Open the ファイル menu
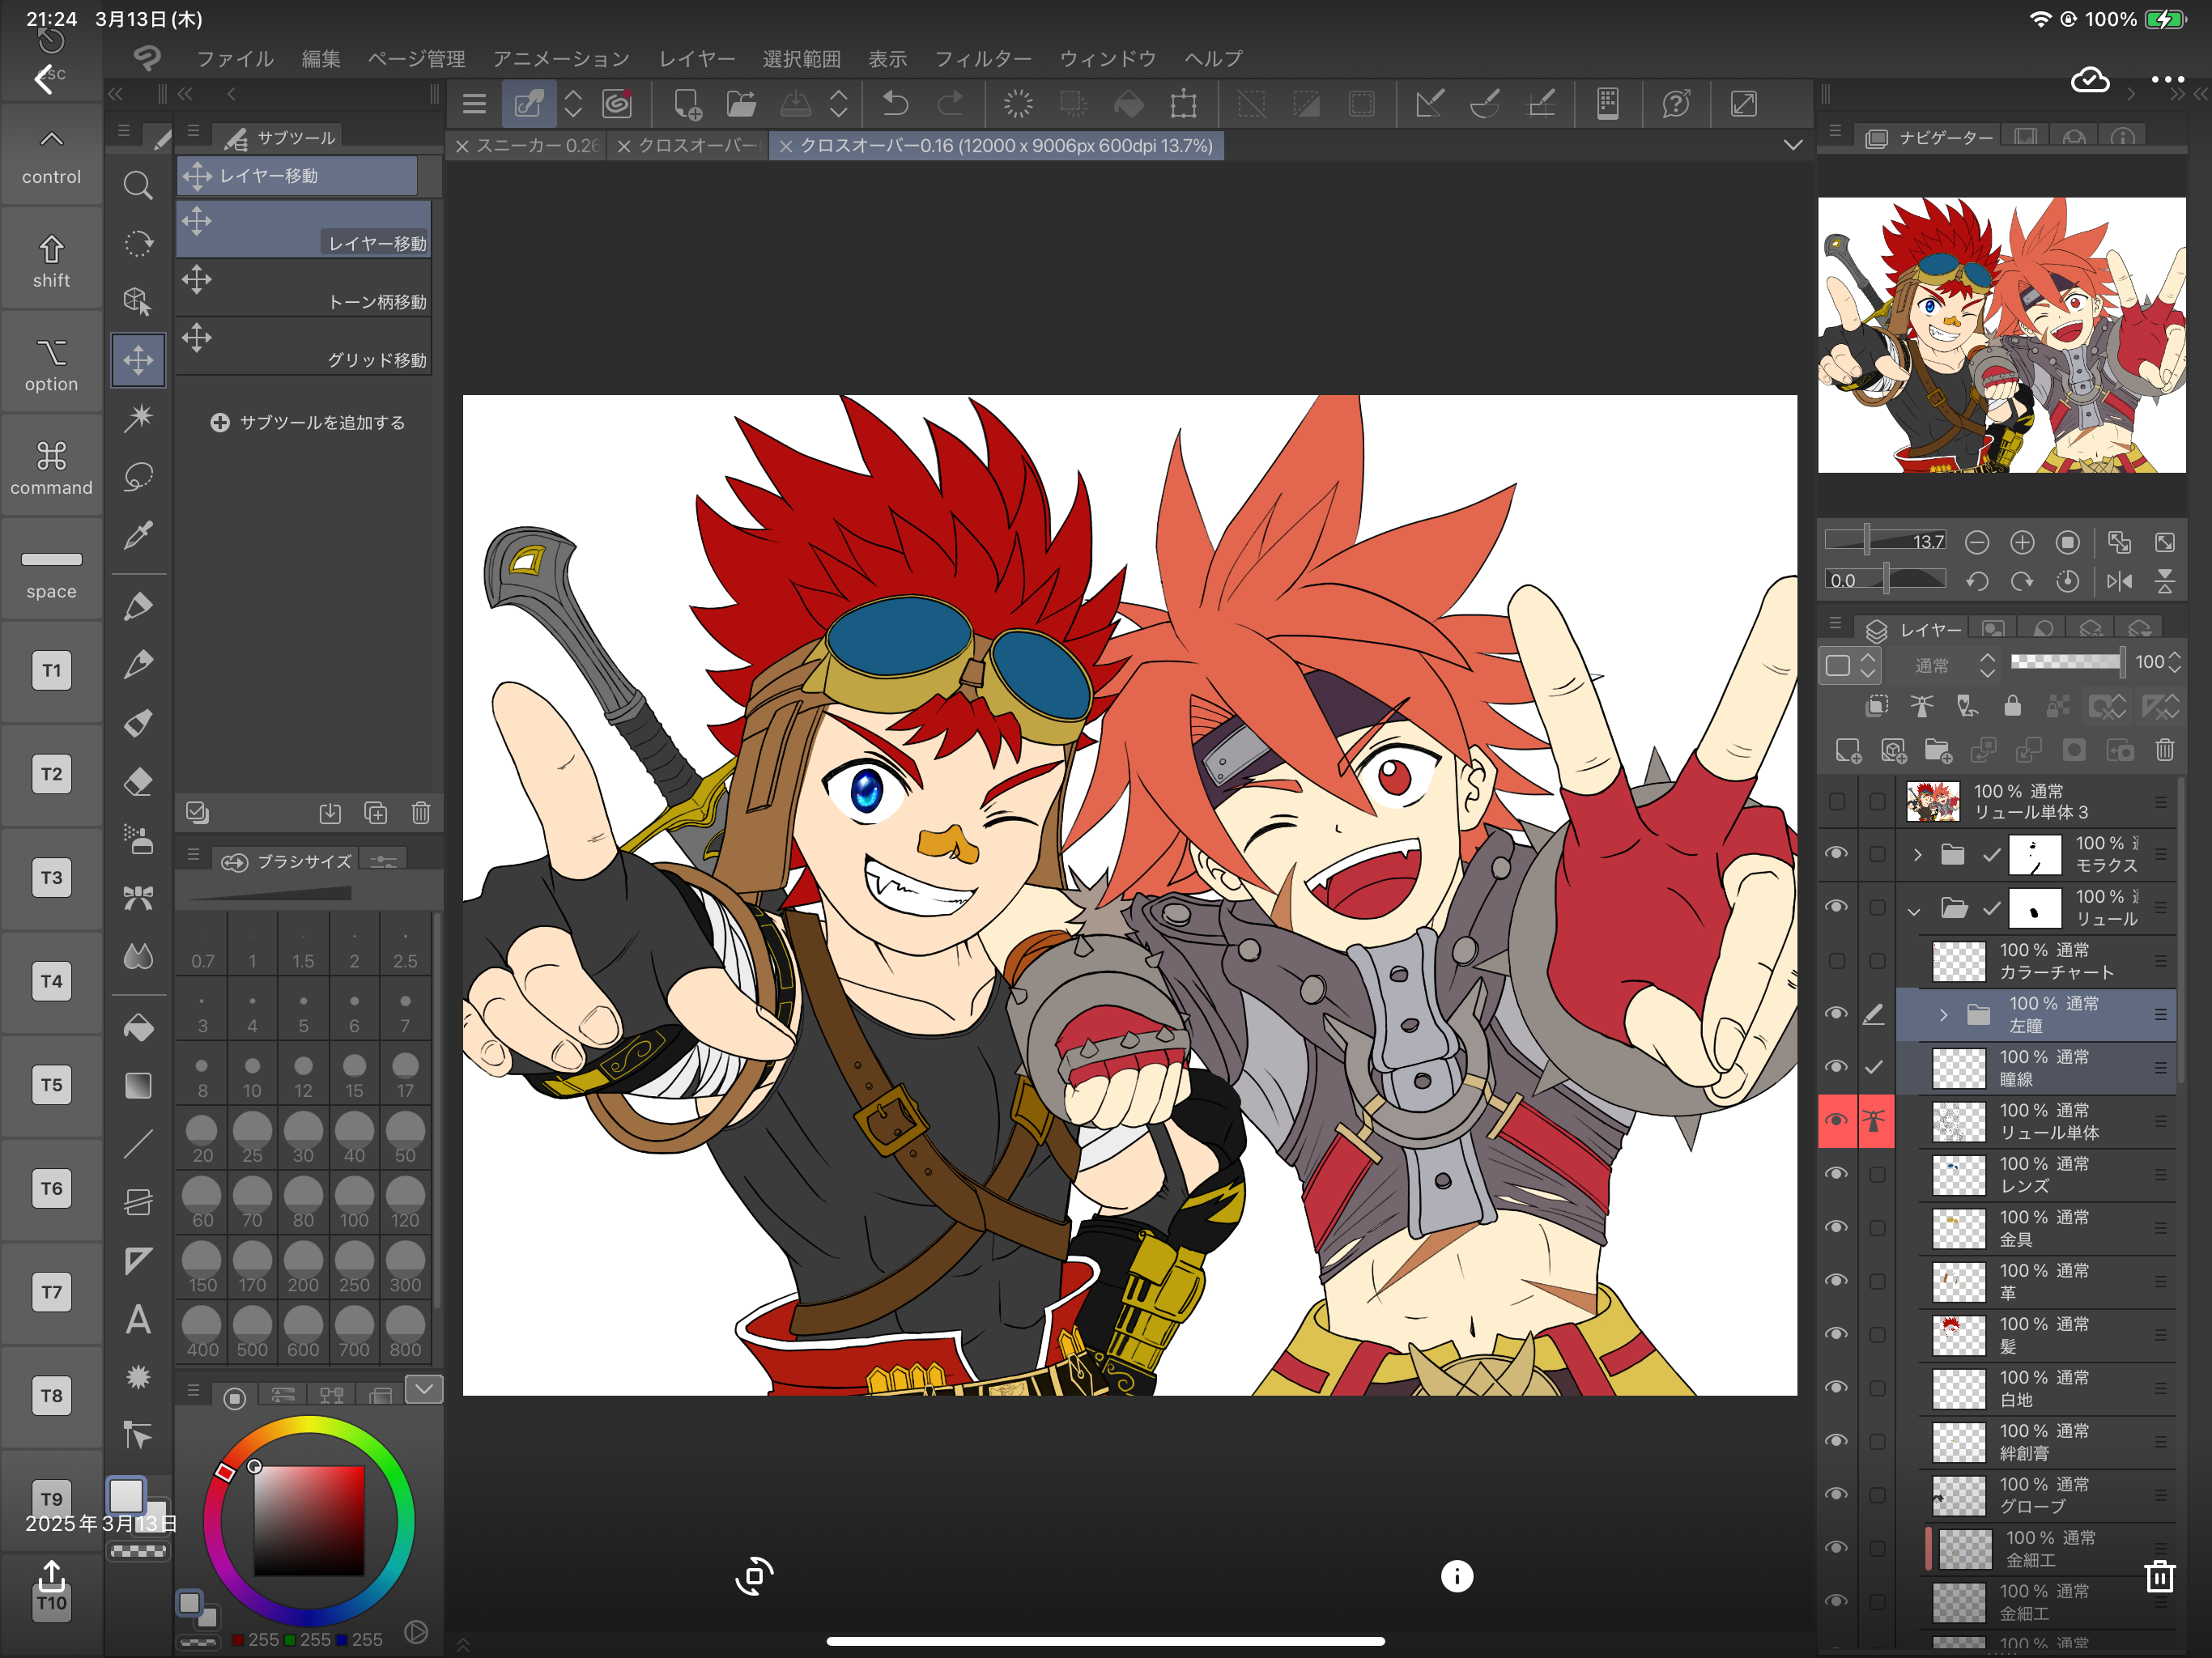 coord(235,58)
